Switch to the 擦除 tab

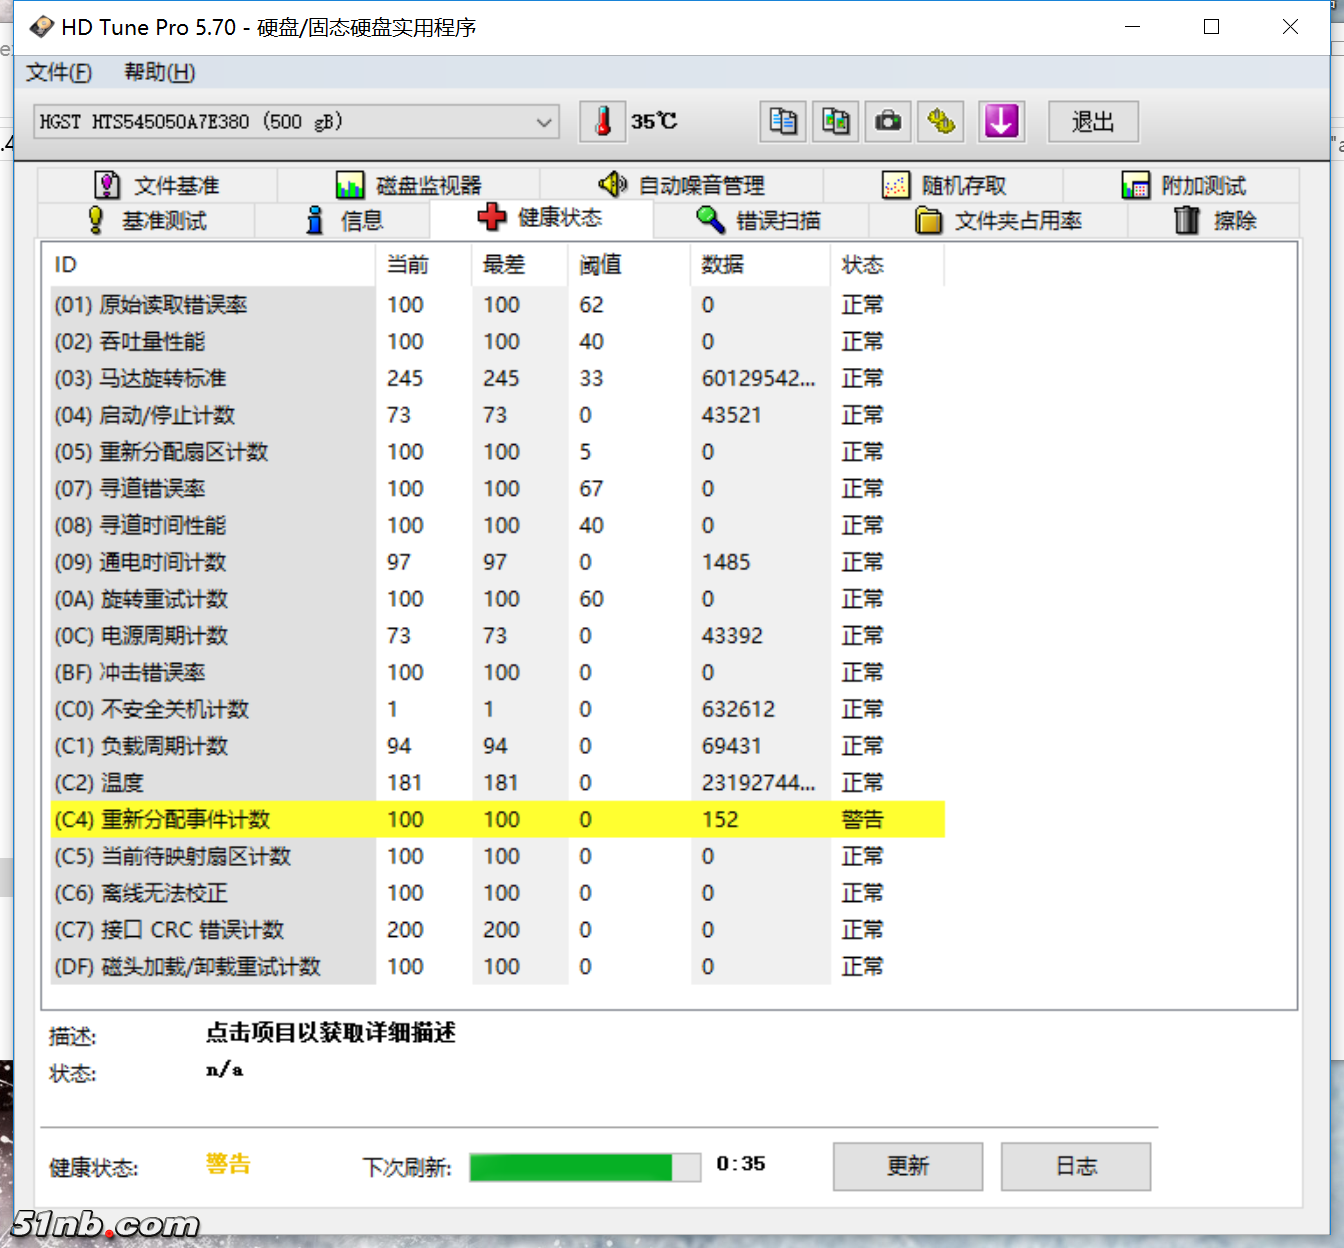tap(1215, 220)
